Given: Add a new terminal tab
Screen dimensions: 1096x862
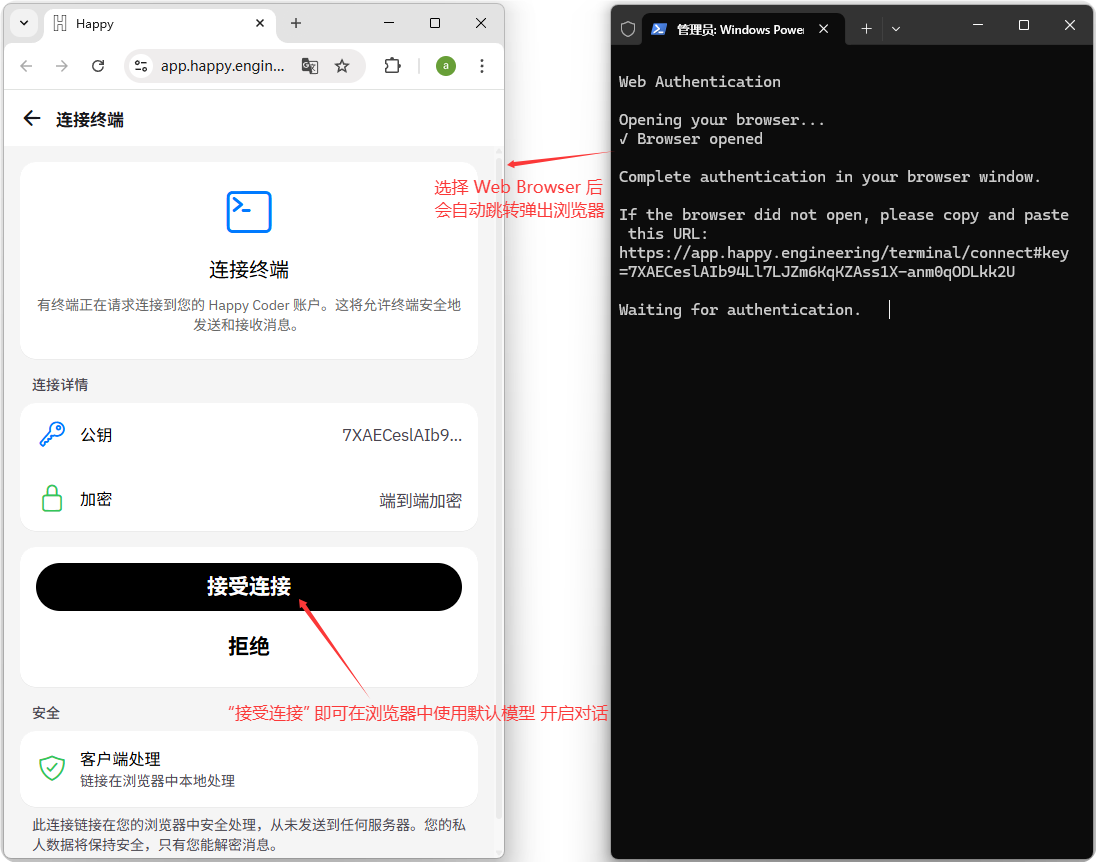Looking at the screenshot, I should [866, 29].
